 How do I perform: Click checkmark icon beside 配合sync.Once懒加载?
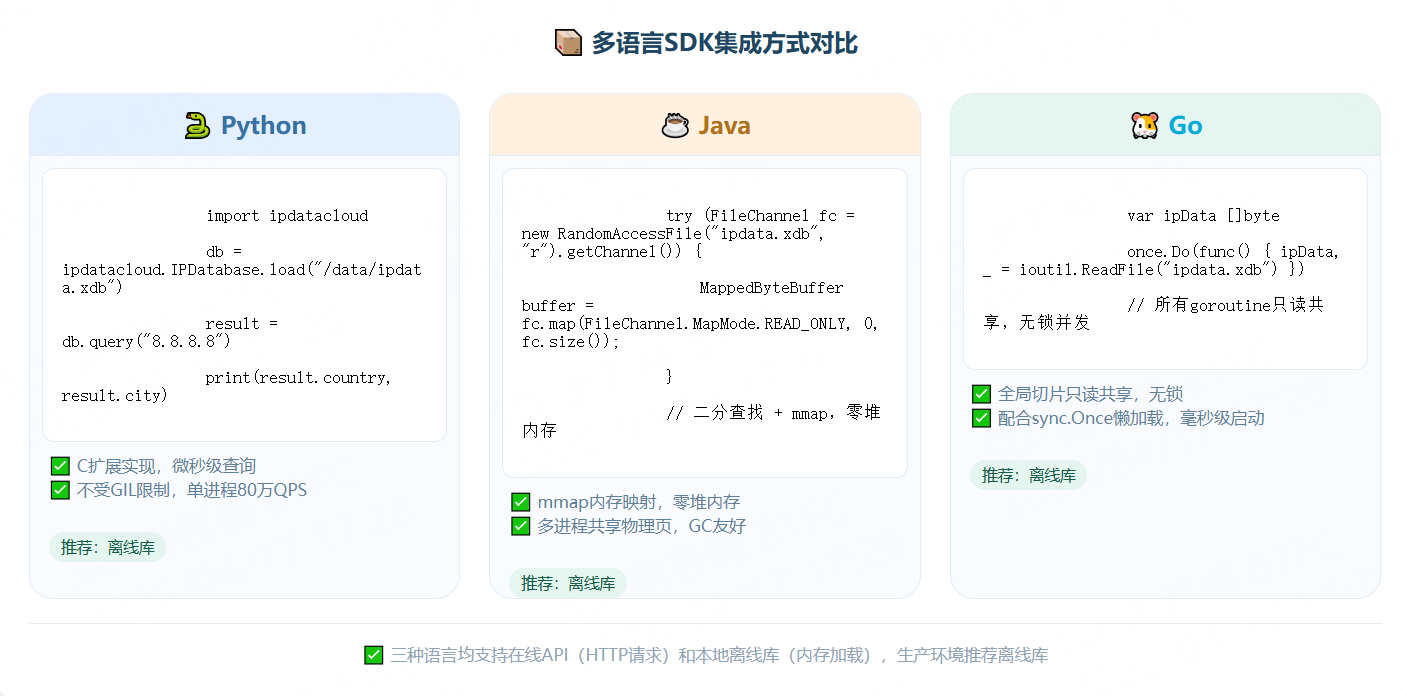click(981, 418)
